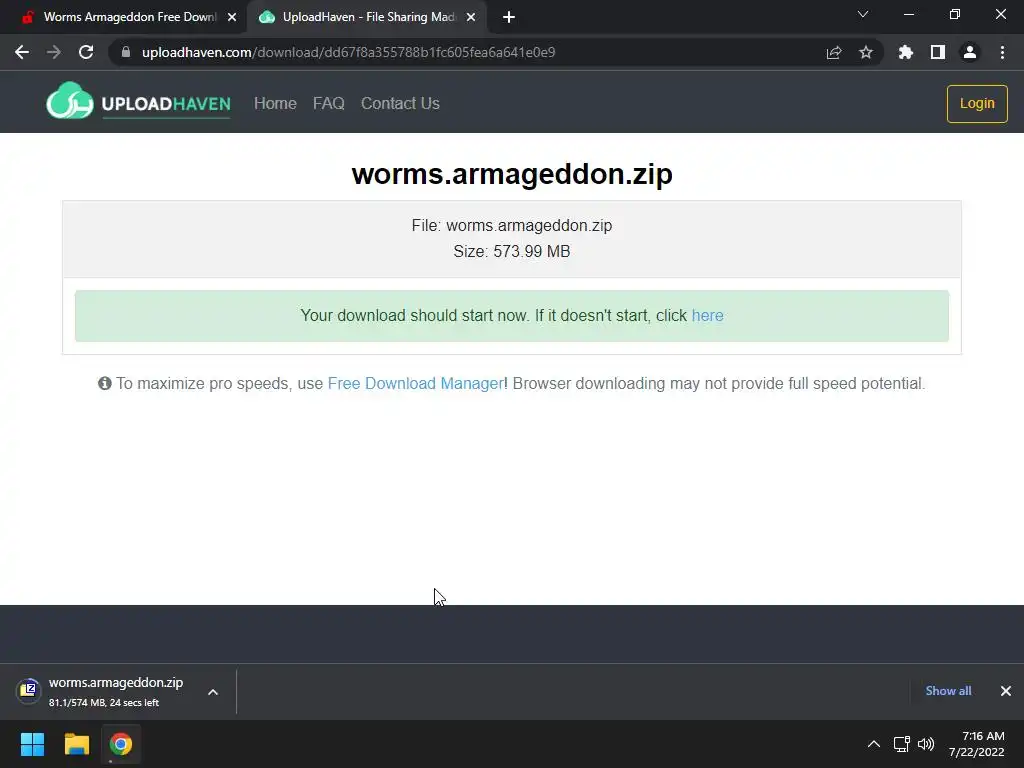Click the Login button
Viewport: 1024px width, 768px height.
[x=977, y=103]
